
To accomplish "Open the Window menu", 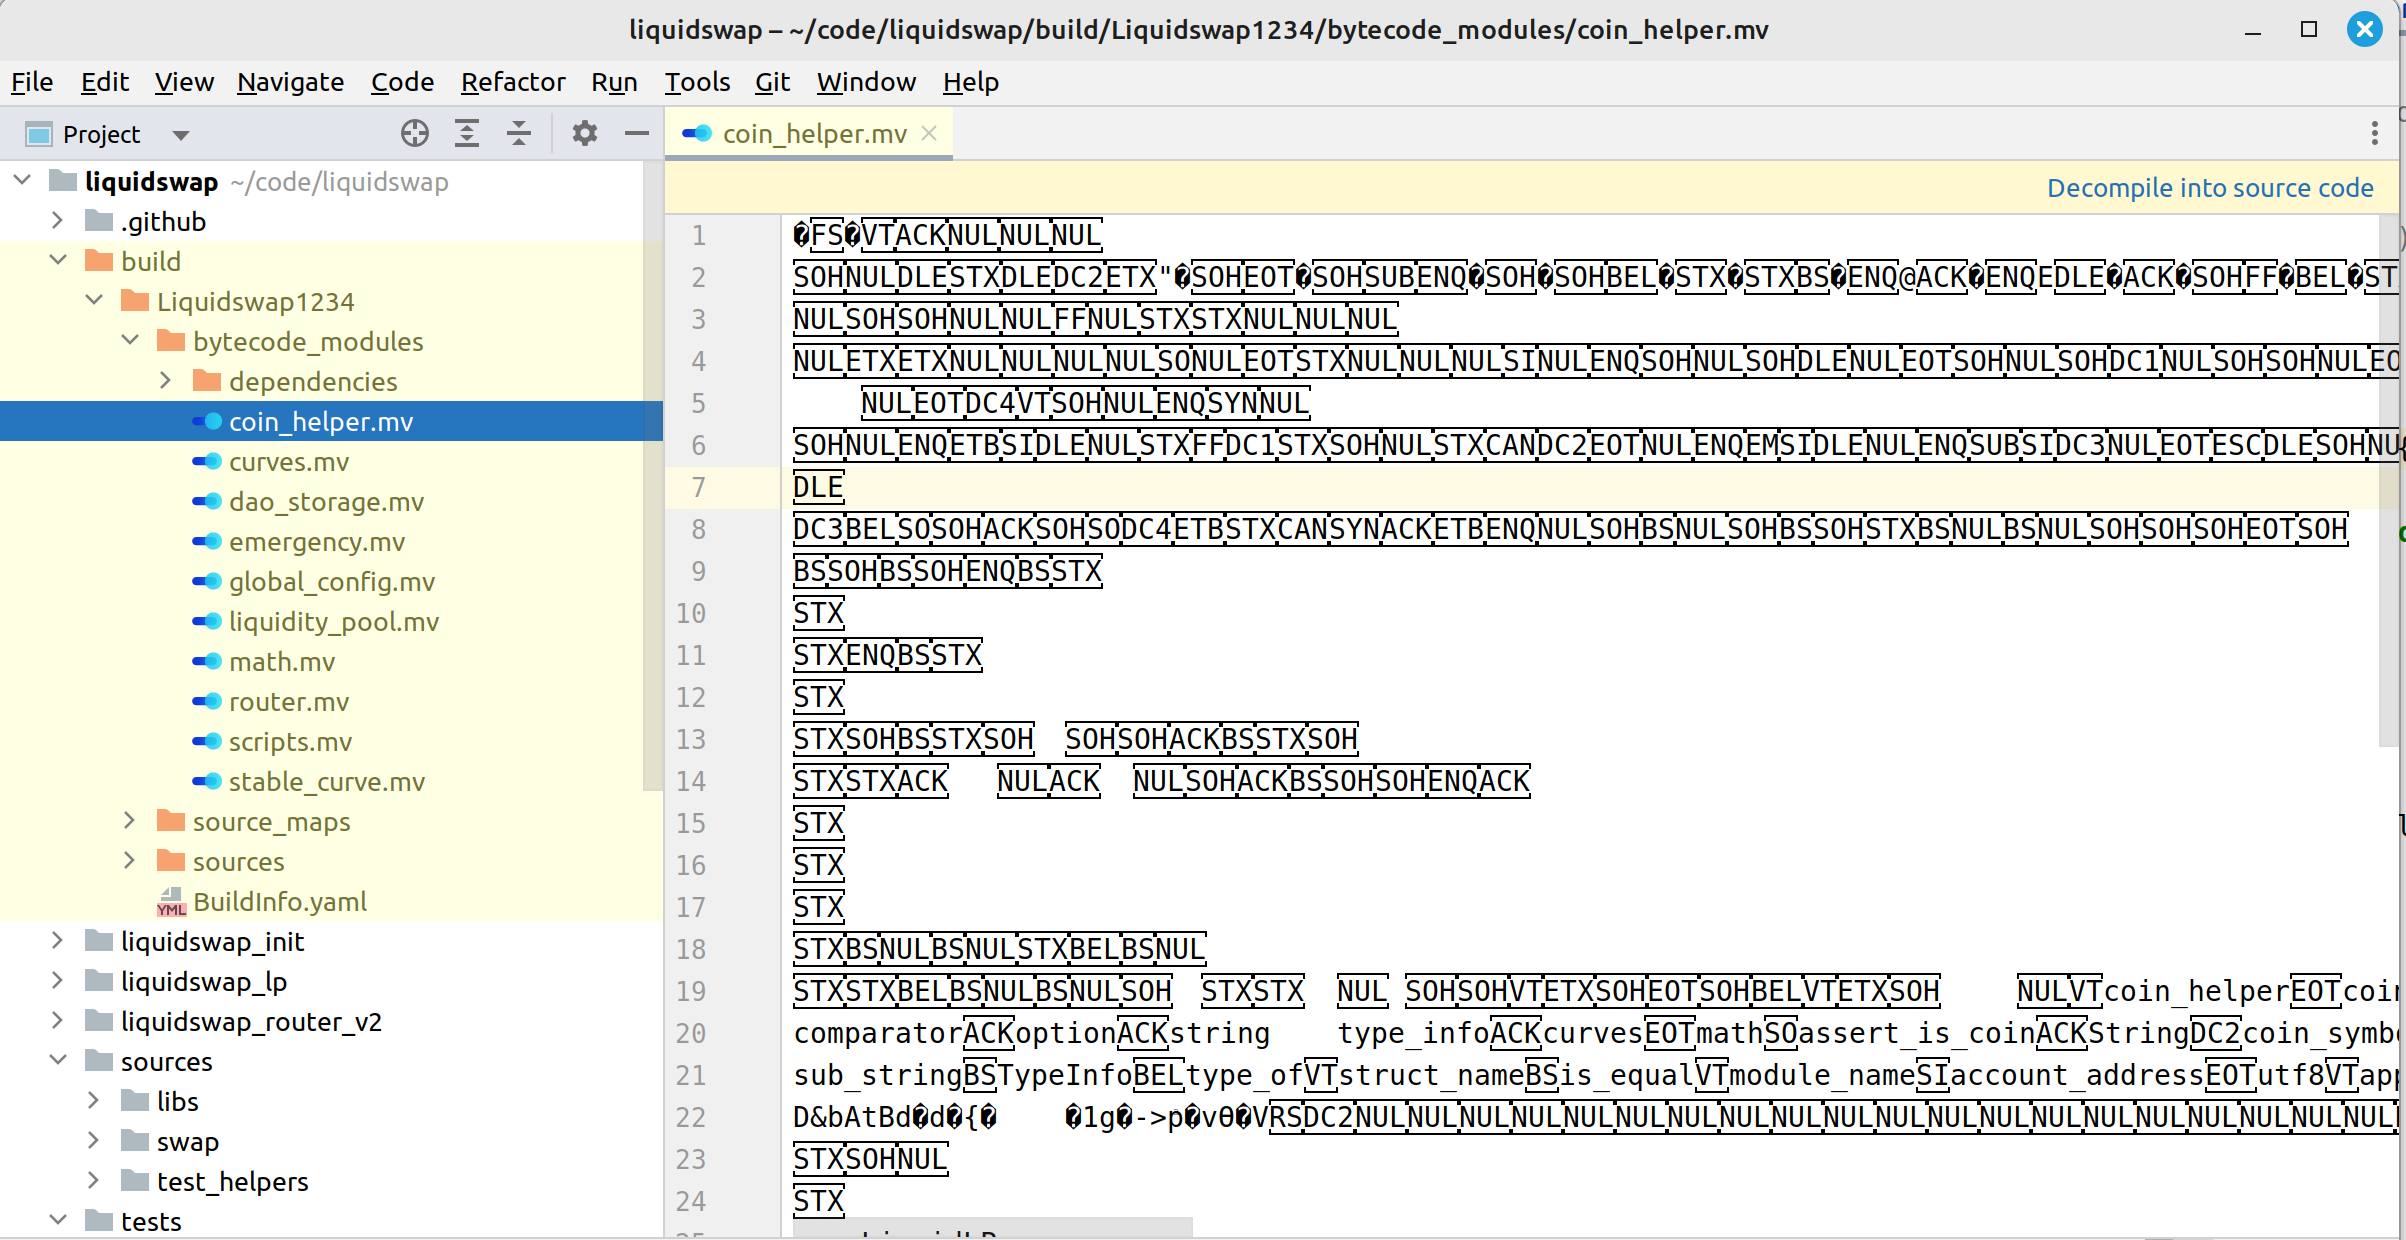I will point(866,82).
